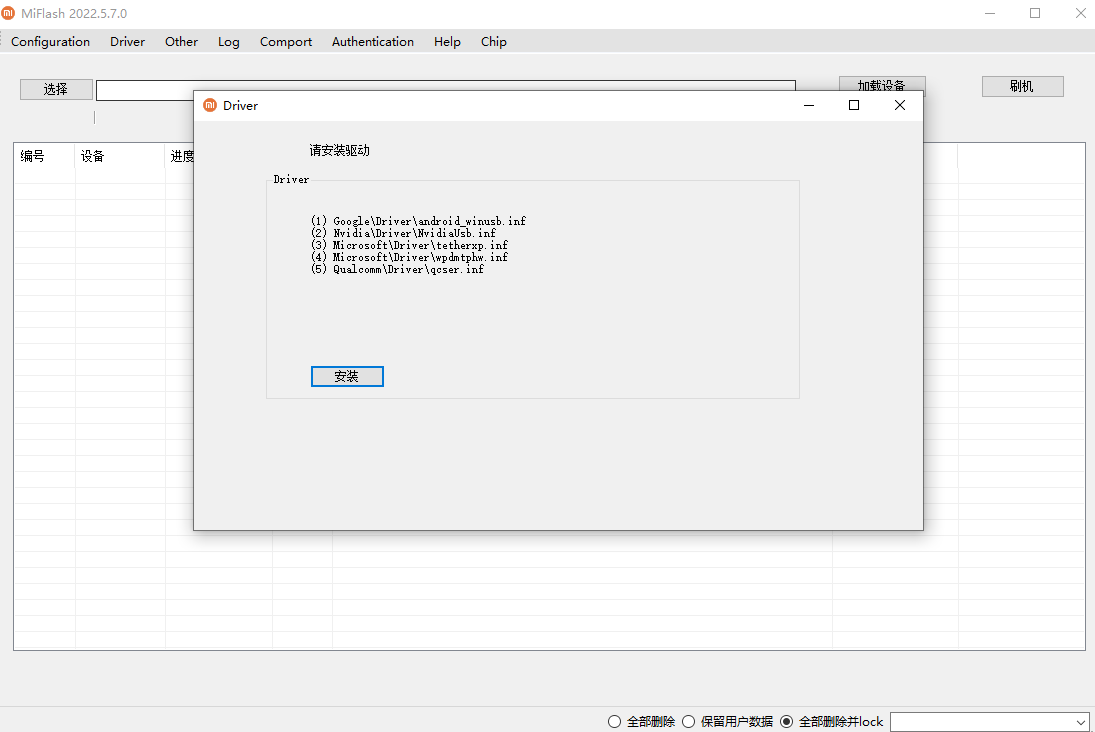Expand the bottom-right combo box dropdown

pyautogui.click(x=1080, y=722)
